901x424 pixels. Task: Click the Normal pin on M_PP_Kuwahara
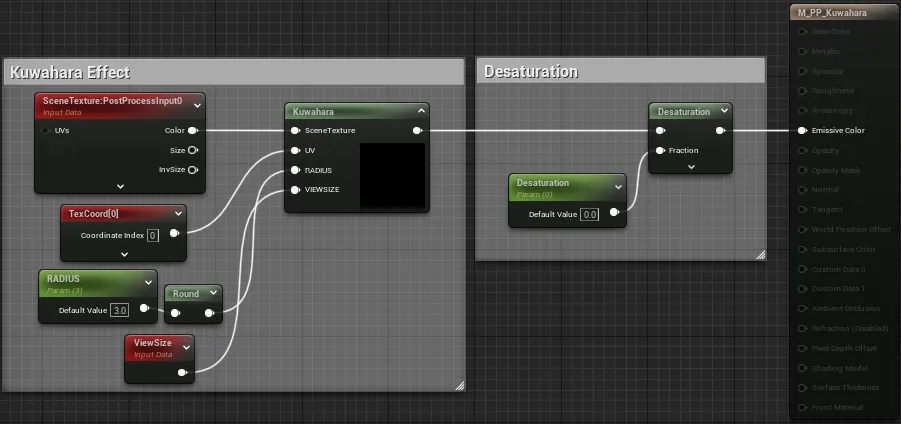802,190
